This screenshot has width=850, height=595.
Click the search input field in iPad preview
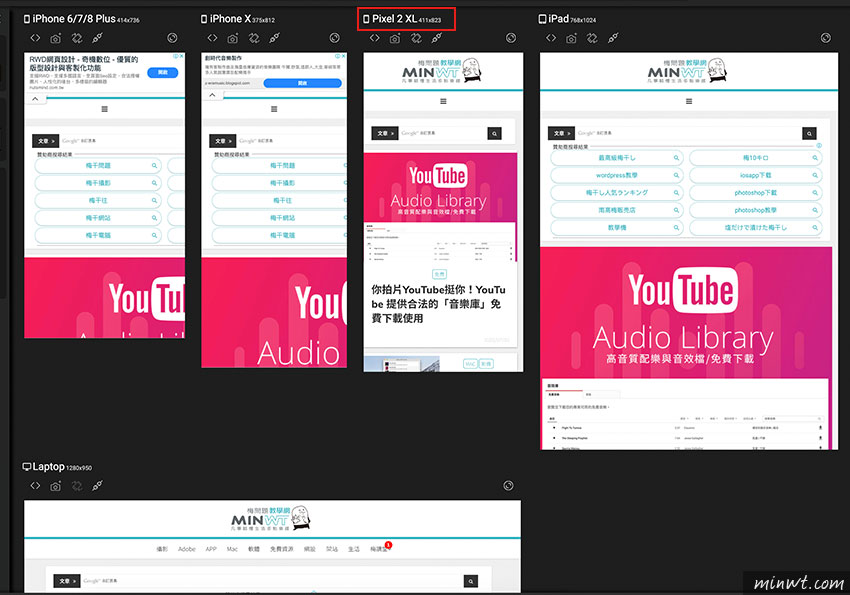689,133
